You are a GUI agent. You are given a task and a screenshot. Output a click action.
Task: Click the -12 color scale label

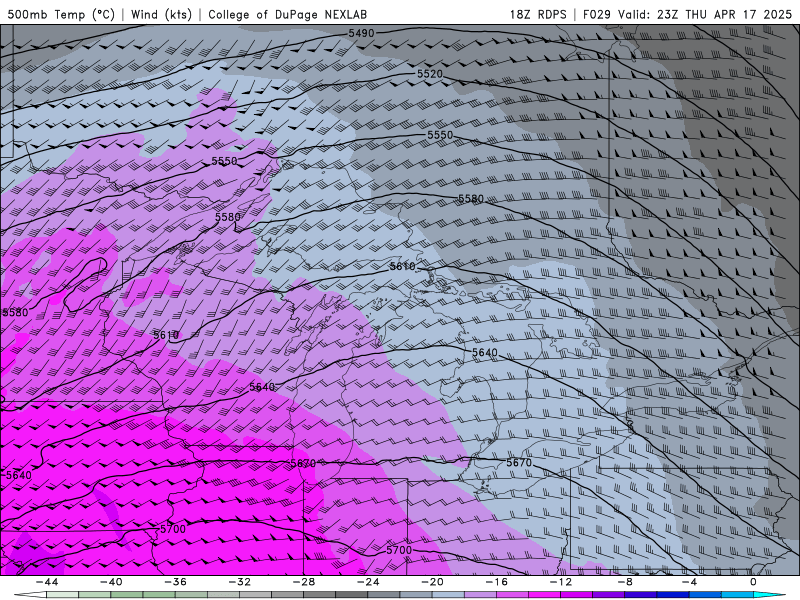coord(561,582)
